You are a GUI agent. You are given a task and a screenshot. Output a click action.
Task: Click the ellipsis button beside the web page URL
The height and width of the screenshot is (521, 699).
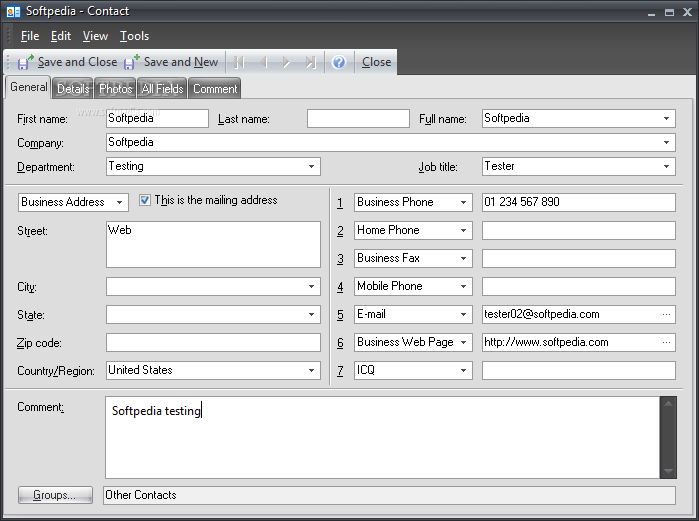[x=666, y=342]
